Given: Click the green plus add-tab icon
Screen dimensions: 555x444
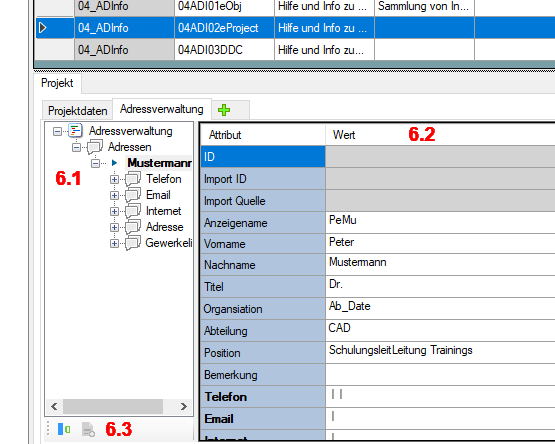Looking at the screenshot, I should tap(224, 110).
